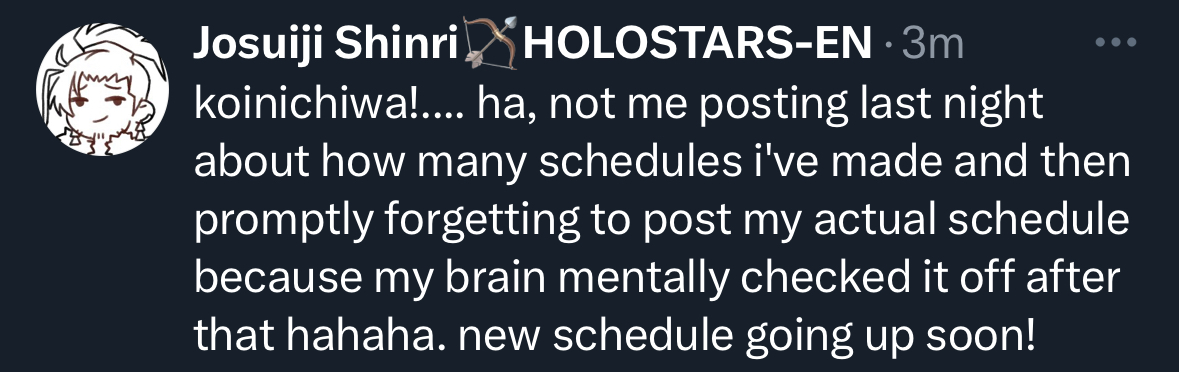
Task: Open Josuiji Shinri's profile avatar
Action: click(x=102, y=89)
